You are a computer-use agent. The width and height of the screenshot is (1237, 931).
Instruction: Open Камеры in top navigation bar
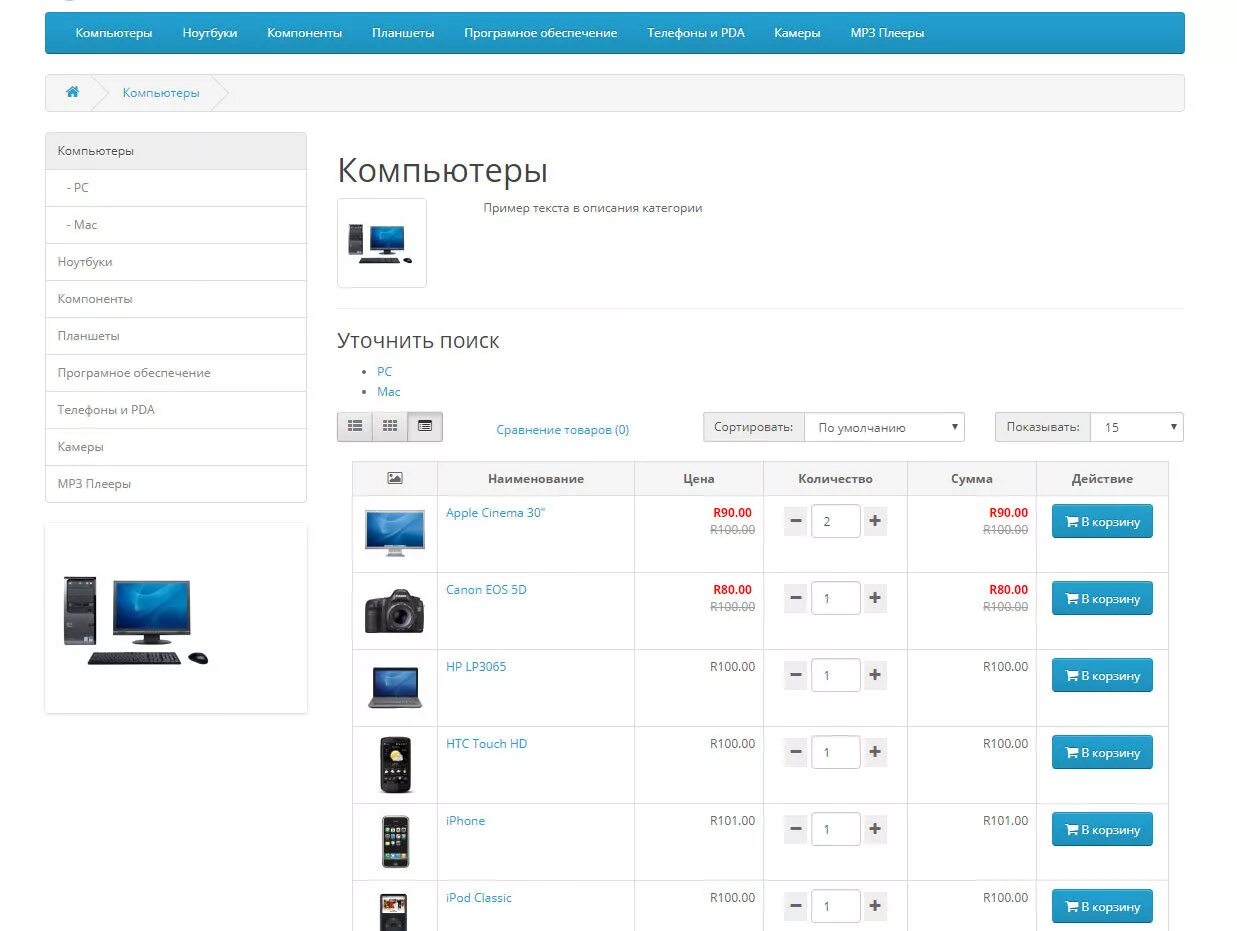click(797, 33)
